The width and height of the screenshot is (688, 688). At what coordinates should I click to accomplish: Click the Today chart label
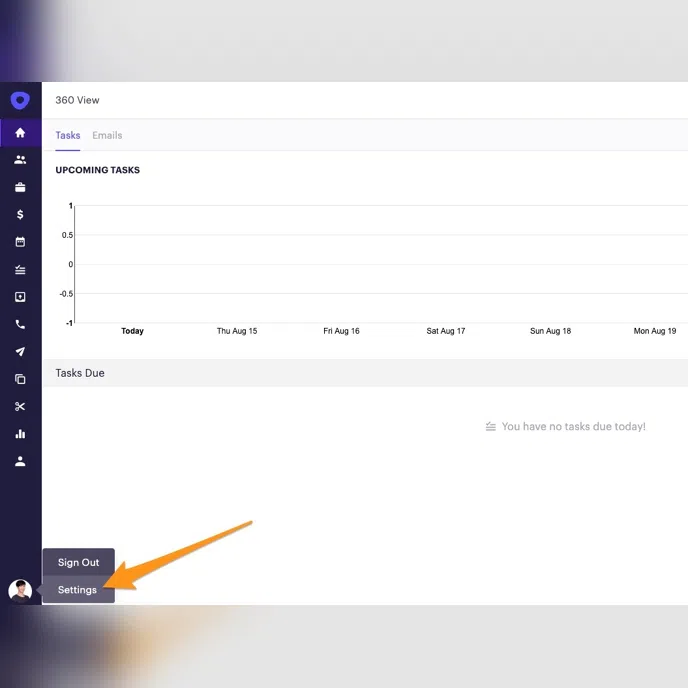[133, 331]
